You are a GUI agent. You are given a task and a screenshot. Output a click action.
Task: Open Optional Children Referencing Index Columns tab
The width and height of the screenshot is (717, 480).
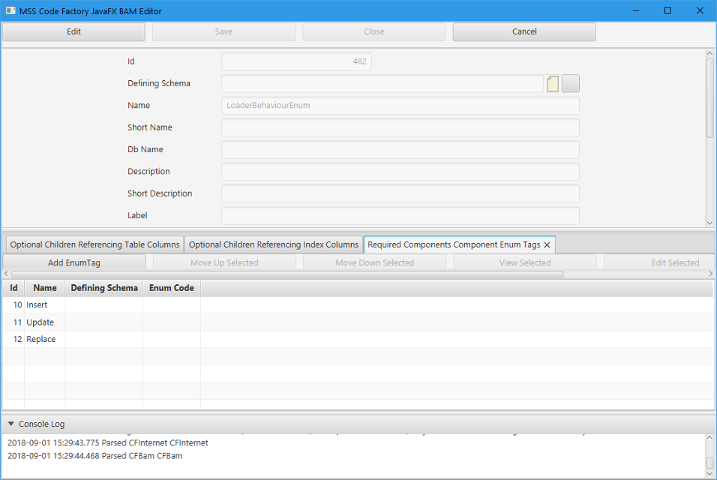(273, 245)
